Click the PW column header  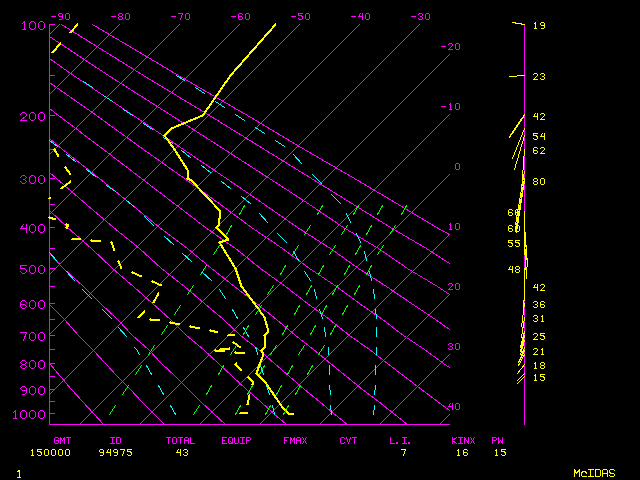point(497,440)
